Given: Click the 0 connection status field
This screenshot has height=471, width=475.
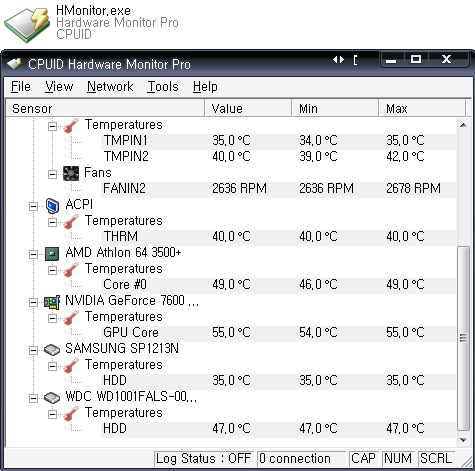Looking at the screenshot, I should coord(302,459).
